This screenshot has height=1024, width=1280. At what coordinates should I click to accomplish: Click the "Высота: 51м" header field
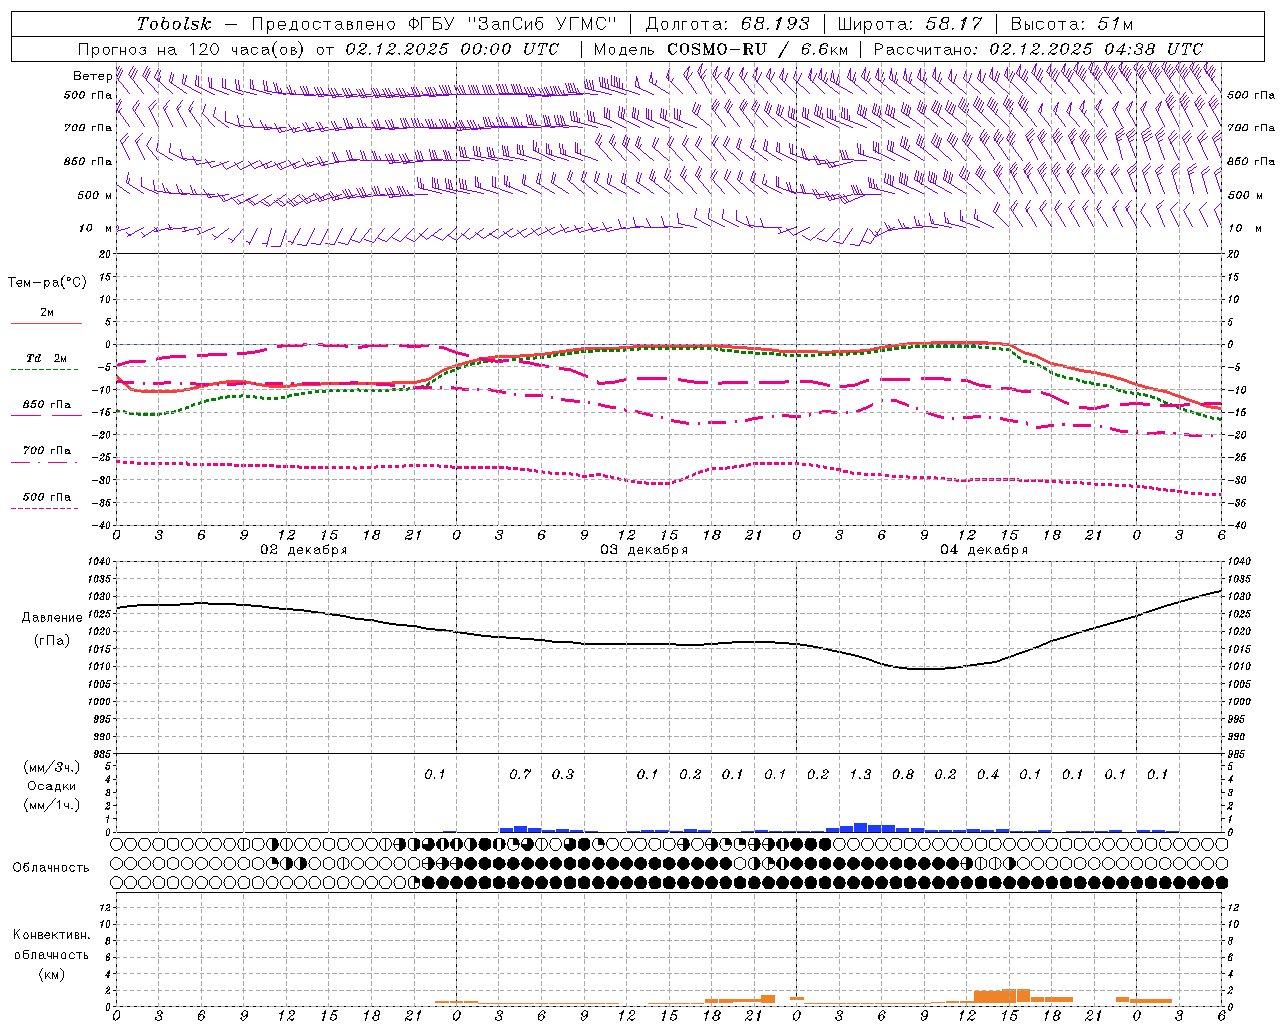1072,24
